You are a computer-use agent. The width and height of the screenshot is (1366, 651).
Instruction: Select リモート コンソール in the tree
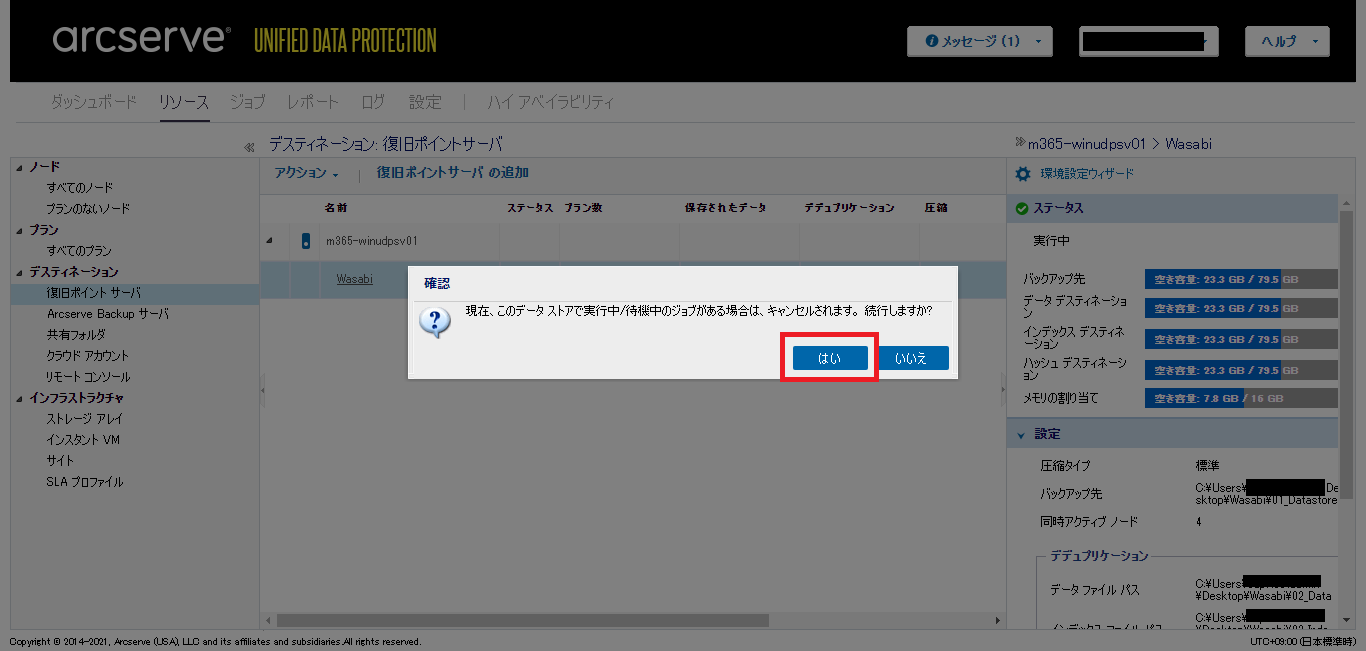point(88,377)
